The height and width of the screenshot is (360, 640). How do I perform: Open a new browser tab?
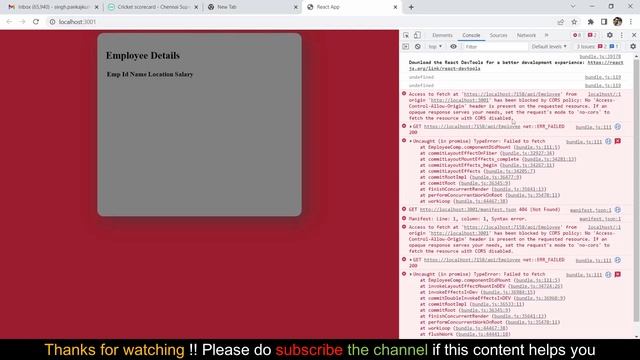click(411, 7)
